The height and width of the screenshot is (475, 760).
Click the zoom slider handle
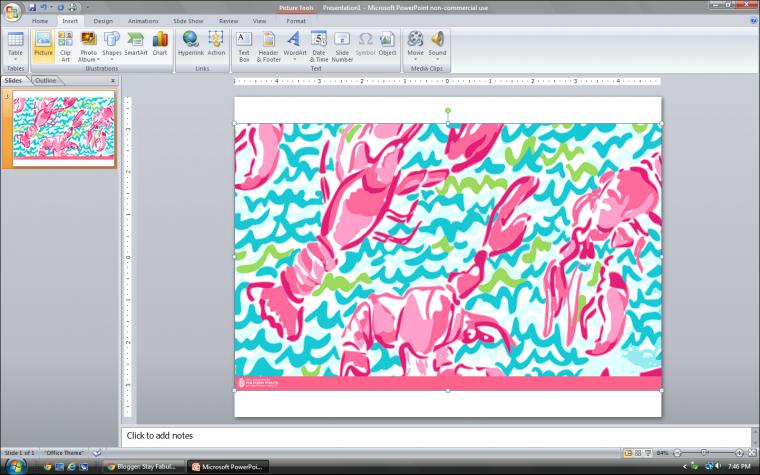tap(704, 453)
